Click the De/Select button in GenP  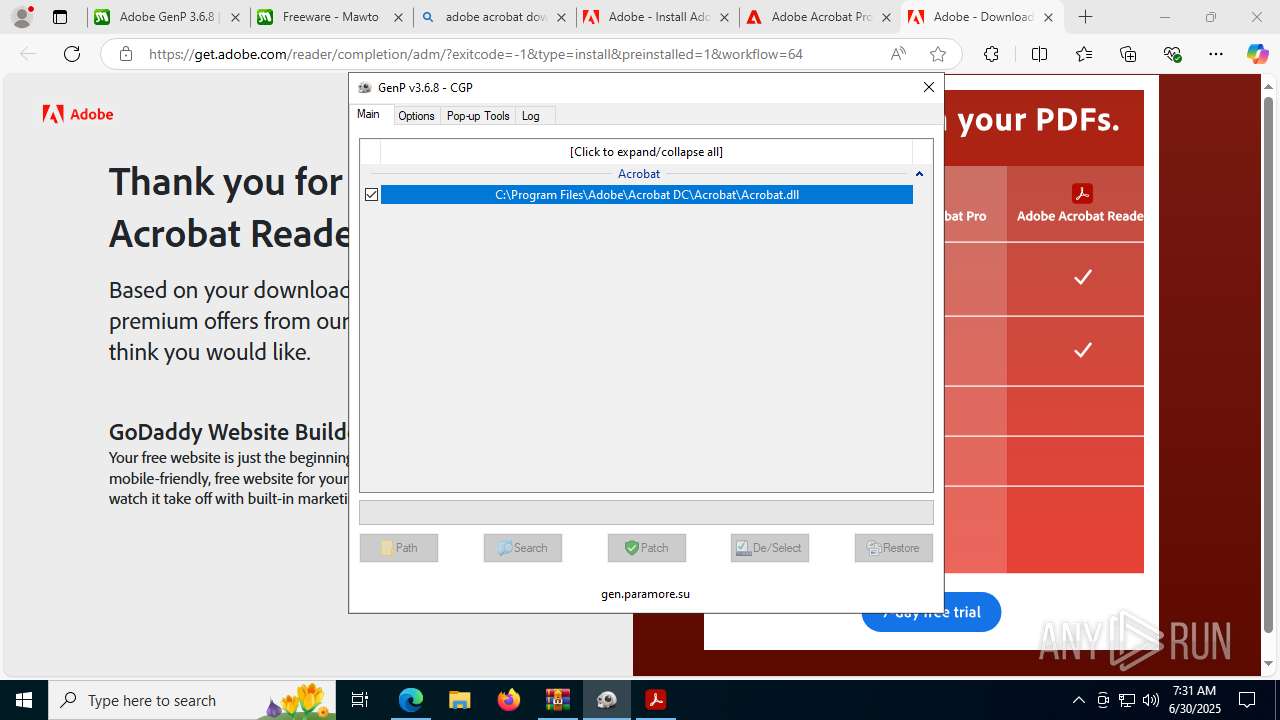coord(770,548)
